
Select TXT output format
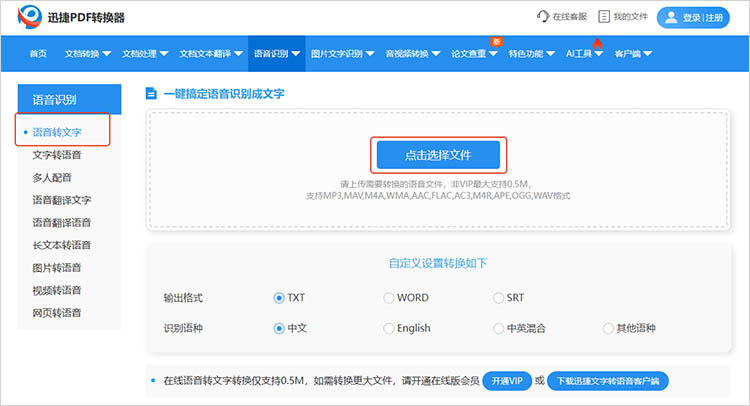click(x=279, y=298)
